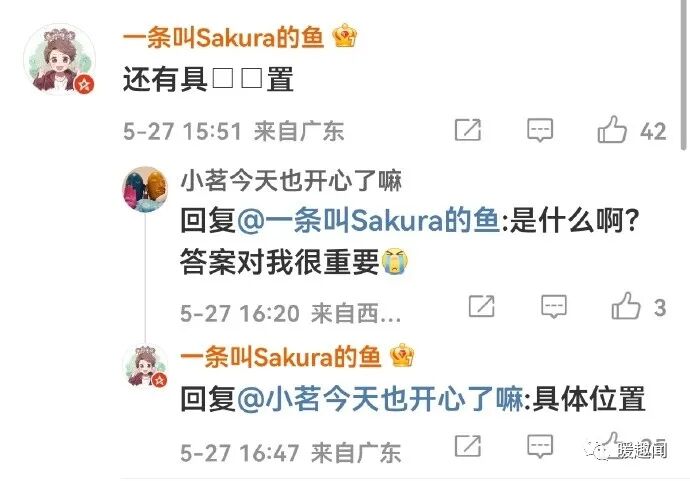This screenshot has width=690, height=481.
Task: Tap share icon on the top comment
Action: point(468,130)
